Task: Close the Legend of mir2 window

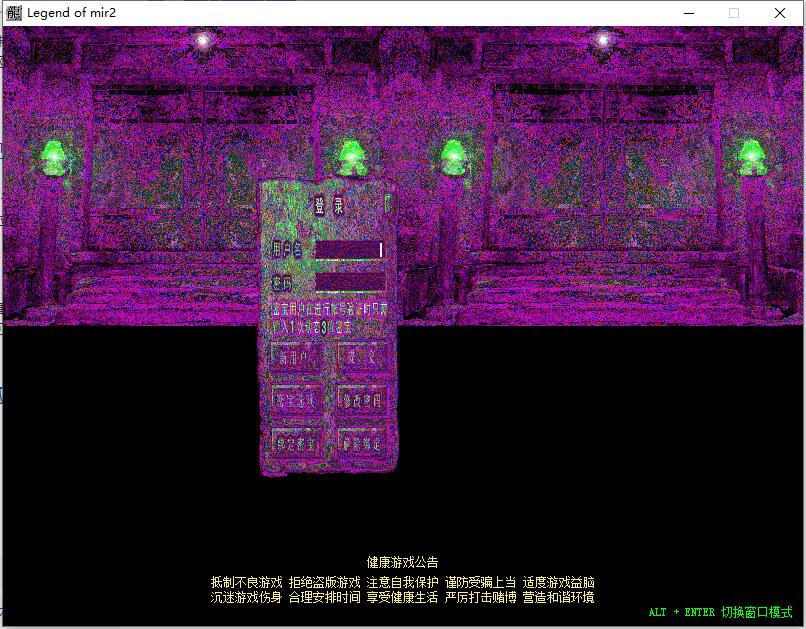Action: [780, 13]
